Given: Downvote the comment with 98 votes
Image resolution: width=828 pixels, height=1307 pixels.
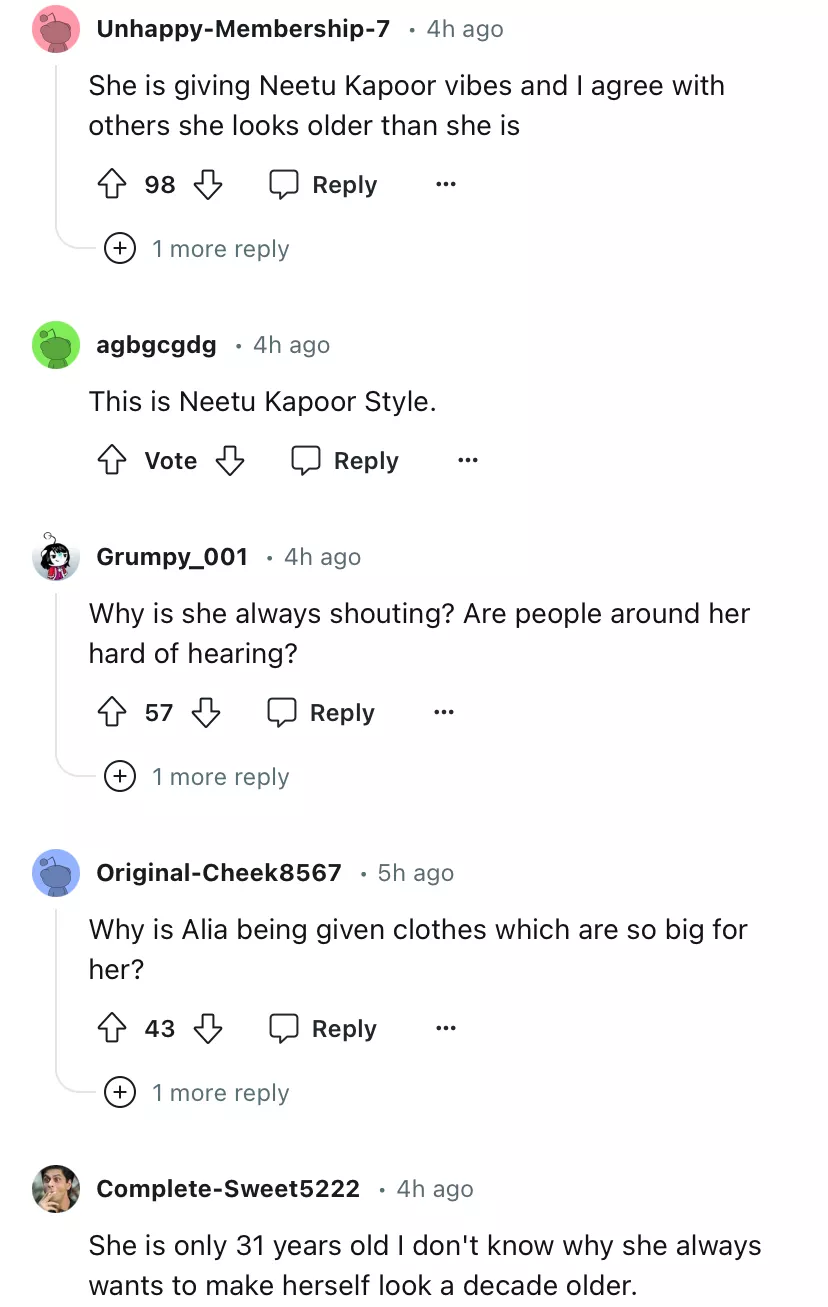Looking at the screenshot, I should pos(207,185).
